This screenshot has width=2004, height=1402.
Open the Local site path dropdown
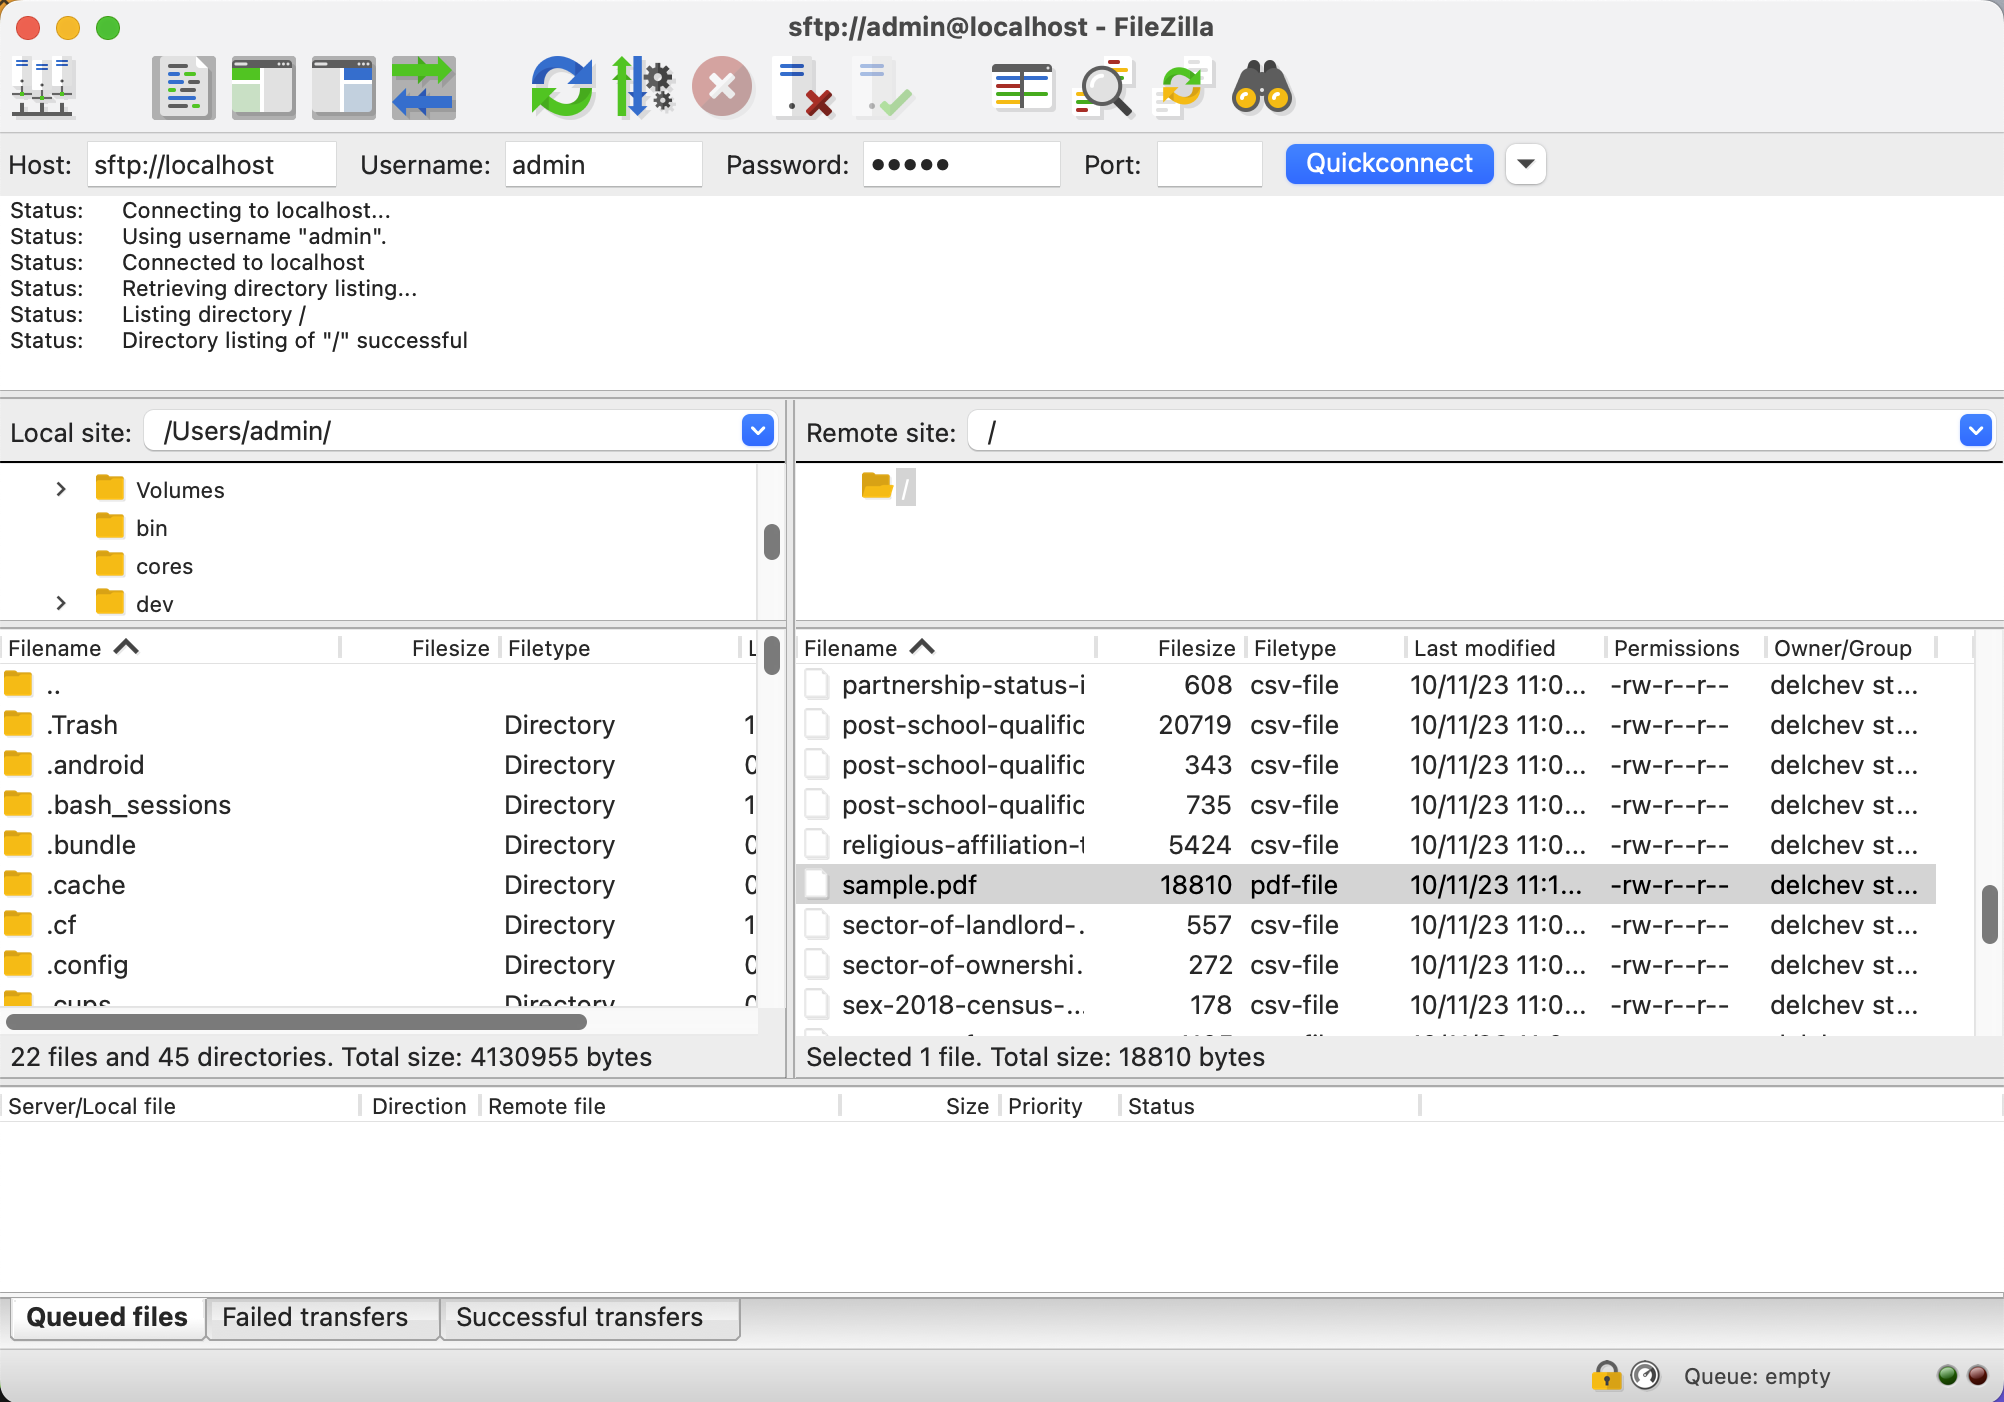coord(758,431)
